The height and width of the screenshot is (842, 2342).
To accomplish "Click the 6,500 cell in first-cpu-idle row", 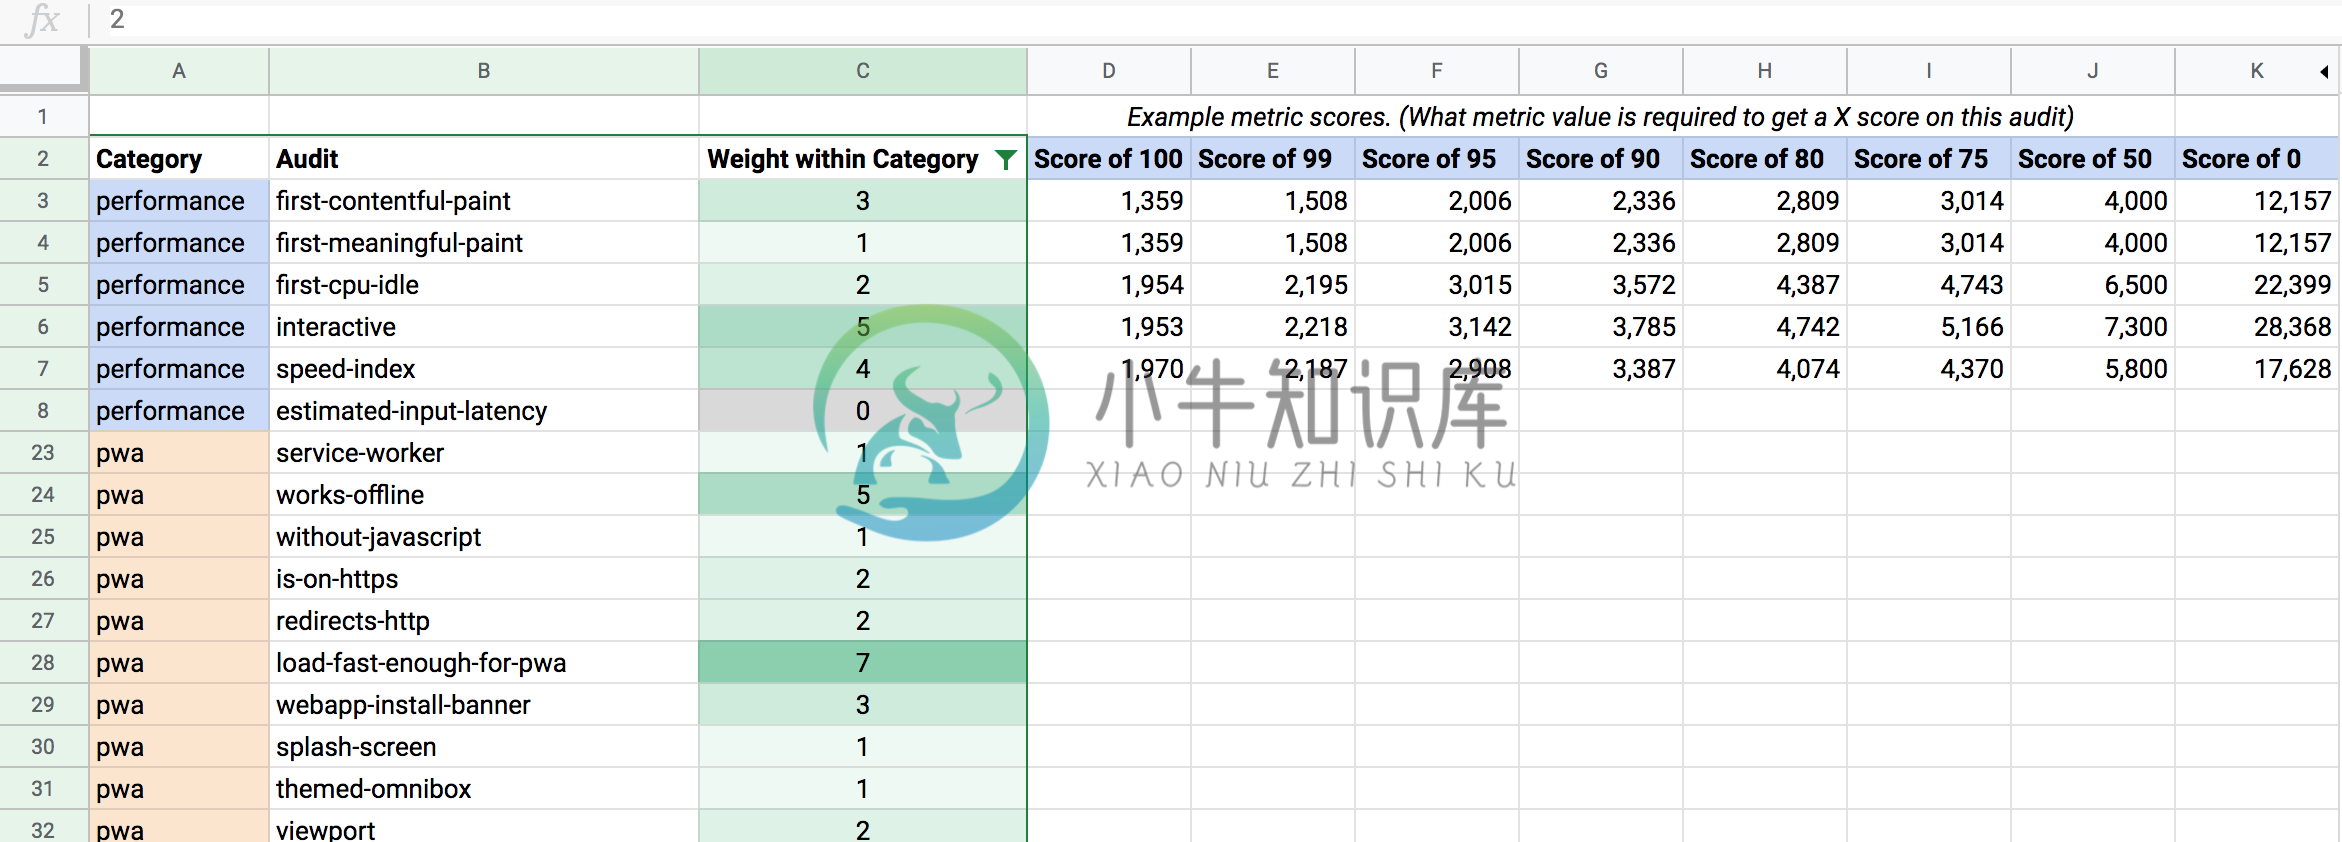I will [2093, 285].
